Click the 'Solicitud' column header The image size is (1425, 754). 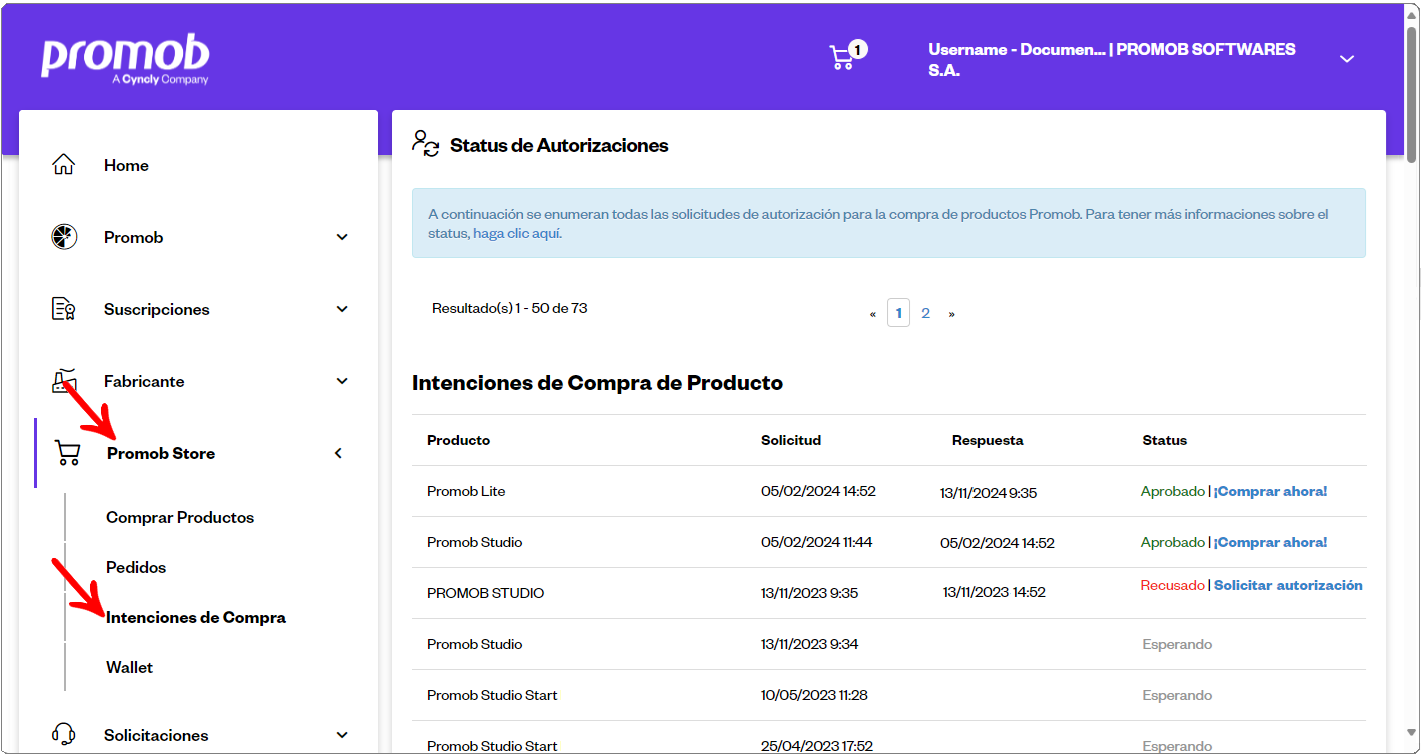tap(791, 440)
